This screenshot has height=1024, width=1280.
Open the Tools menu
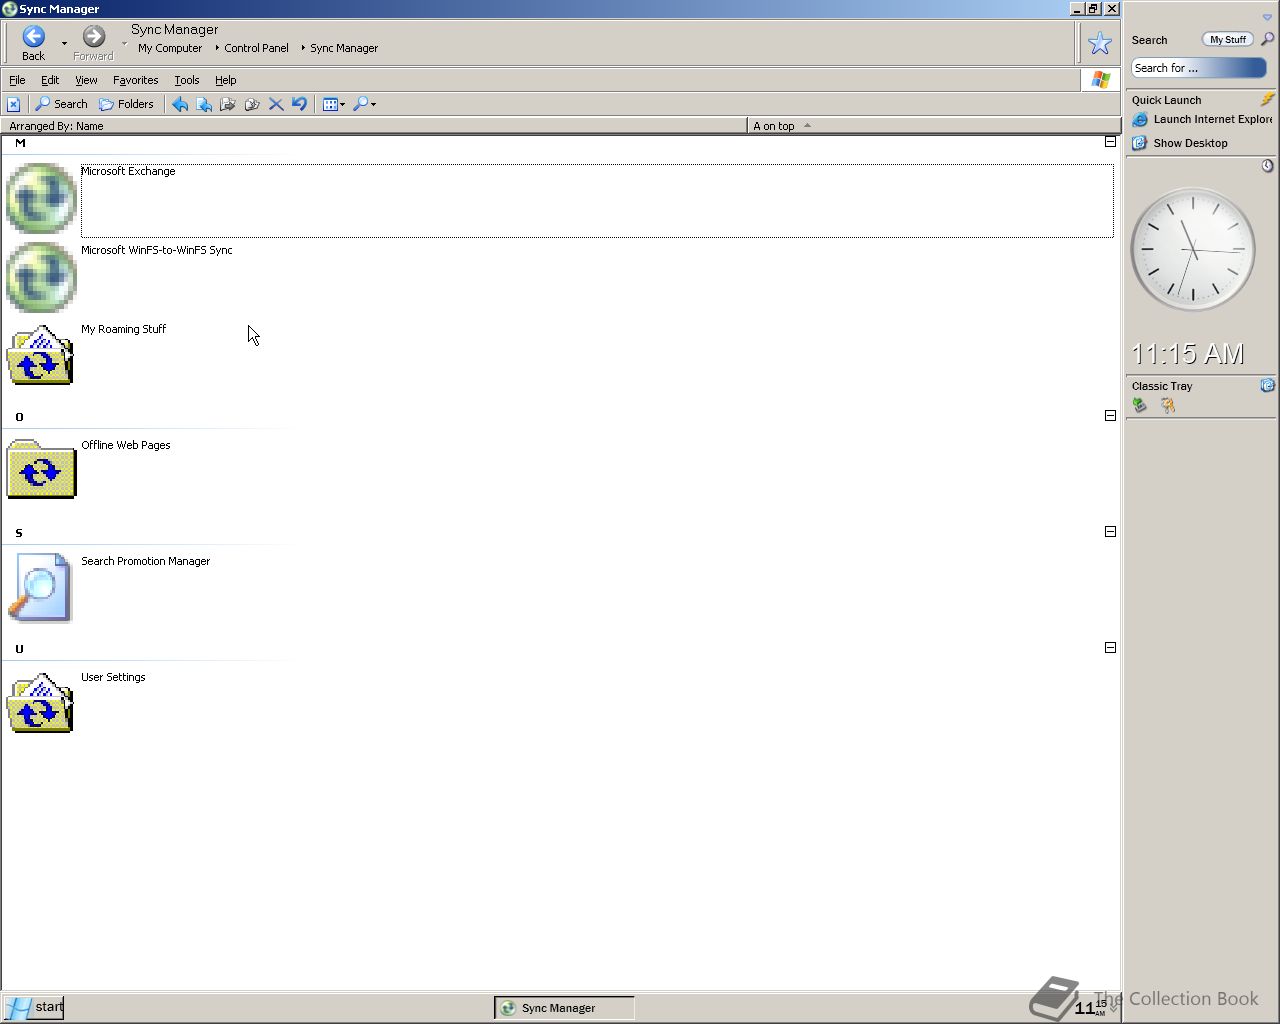coord(187,80)
